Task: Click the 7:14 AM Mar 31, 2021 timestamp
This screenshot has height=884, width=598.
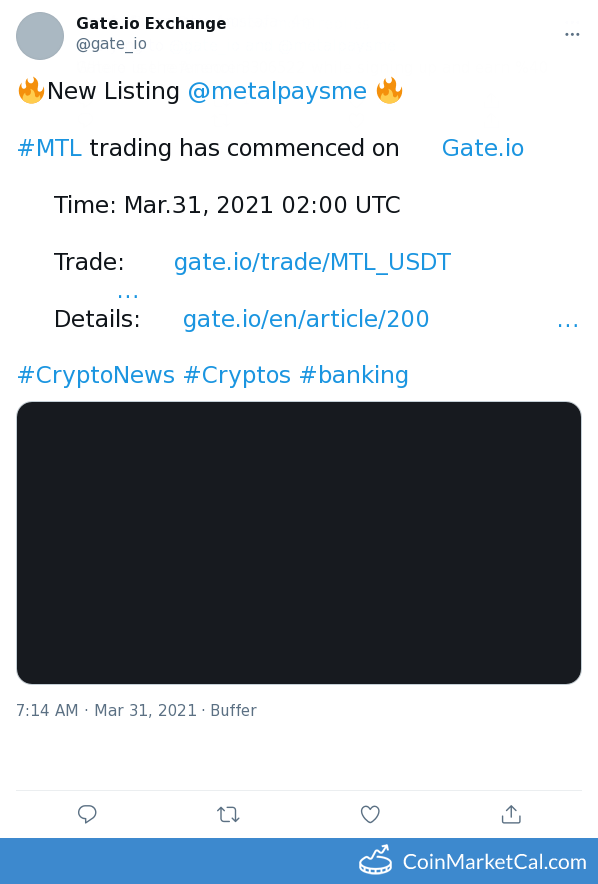Action: pos(106,710)
